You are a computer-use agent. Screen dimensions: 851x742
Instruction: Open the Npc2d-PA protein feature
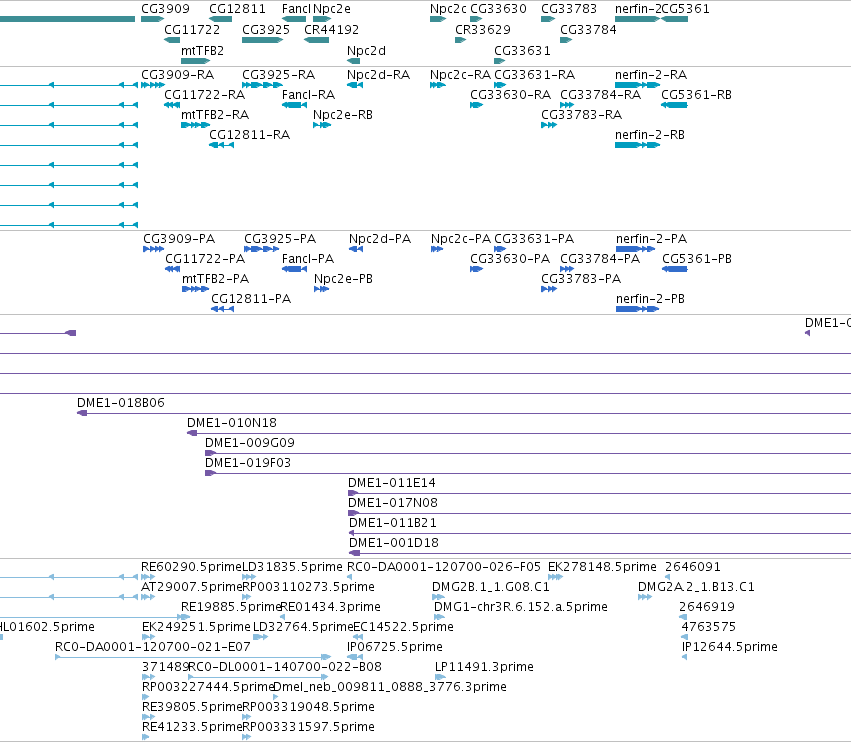356,249
